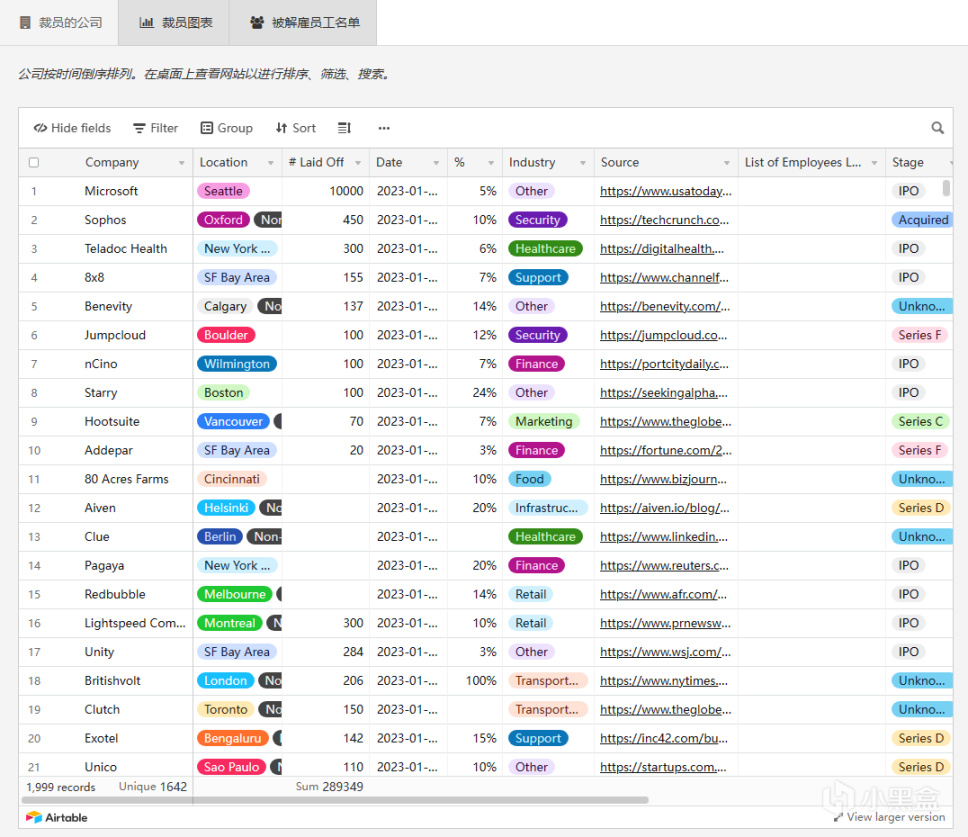Screen dimensions: 968x837
Task: Select the Microsoft company cell
Action: click(x=111, y=191)
